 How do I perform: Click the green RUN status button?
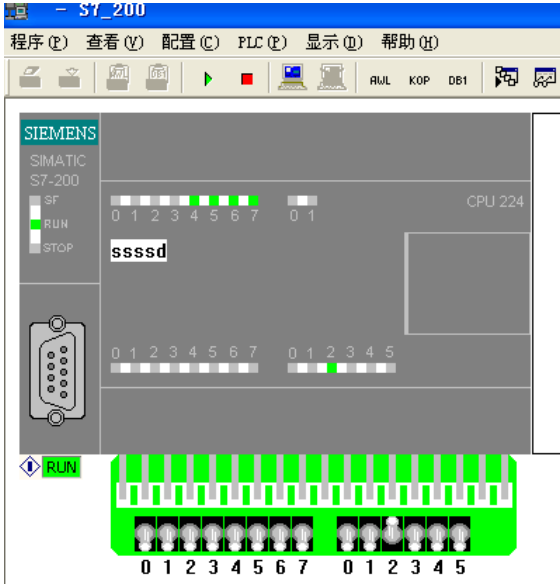click(61, 467)
